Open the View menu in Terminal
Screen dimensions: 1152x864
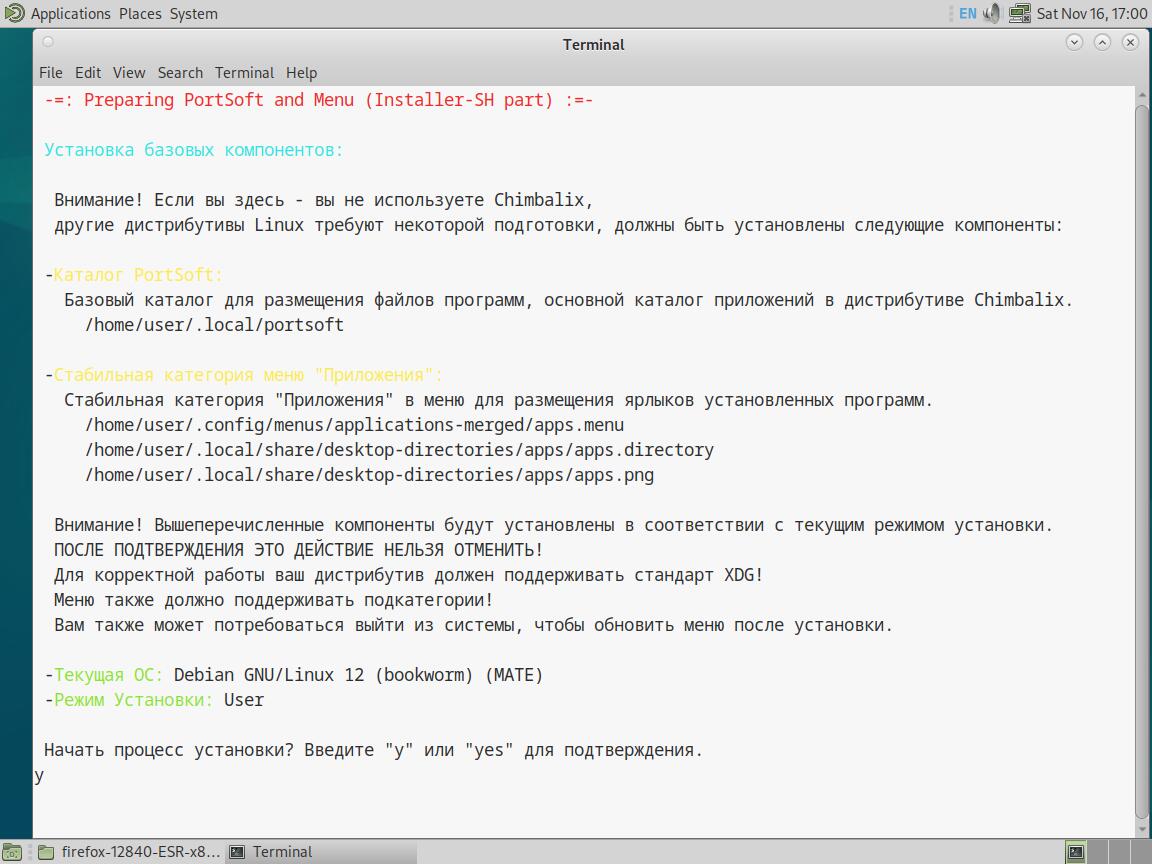[x=129, y=73]
